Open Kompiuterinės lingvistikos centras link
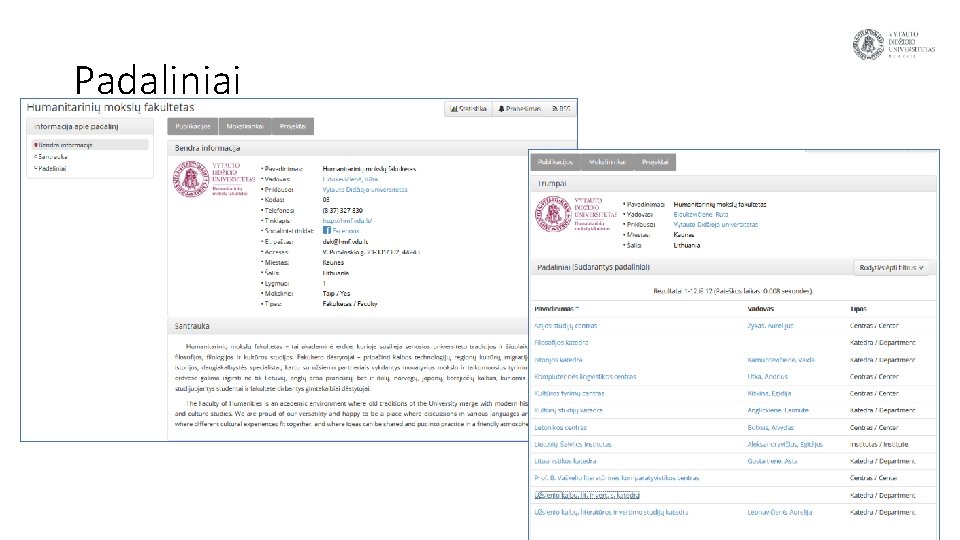 pyautogui.click(x=585, y=377)
